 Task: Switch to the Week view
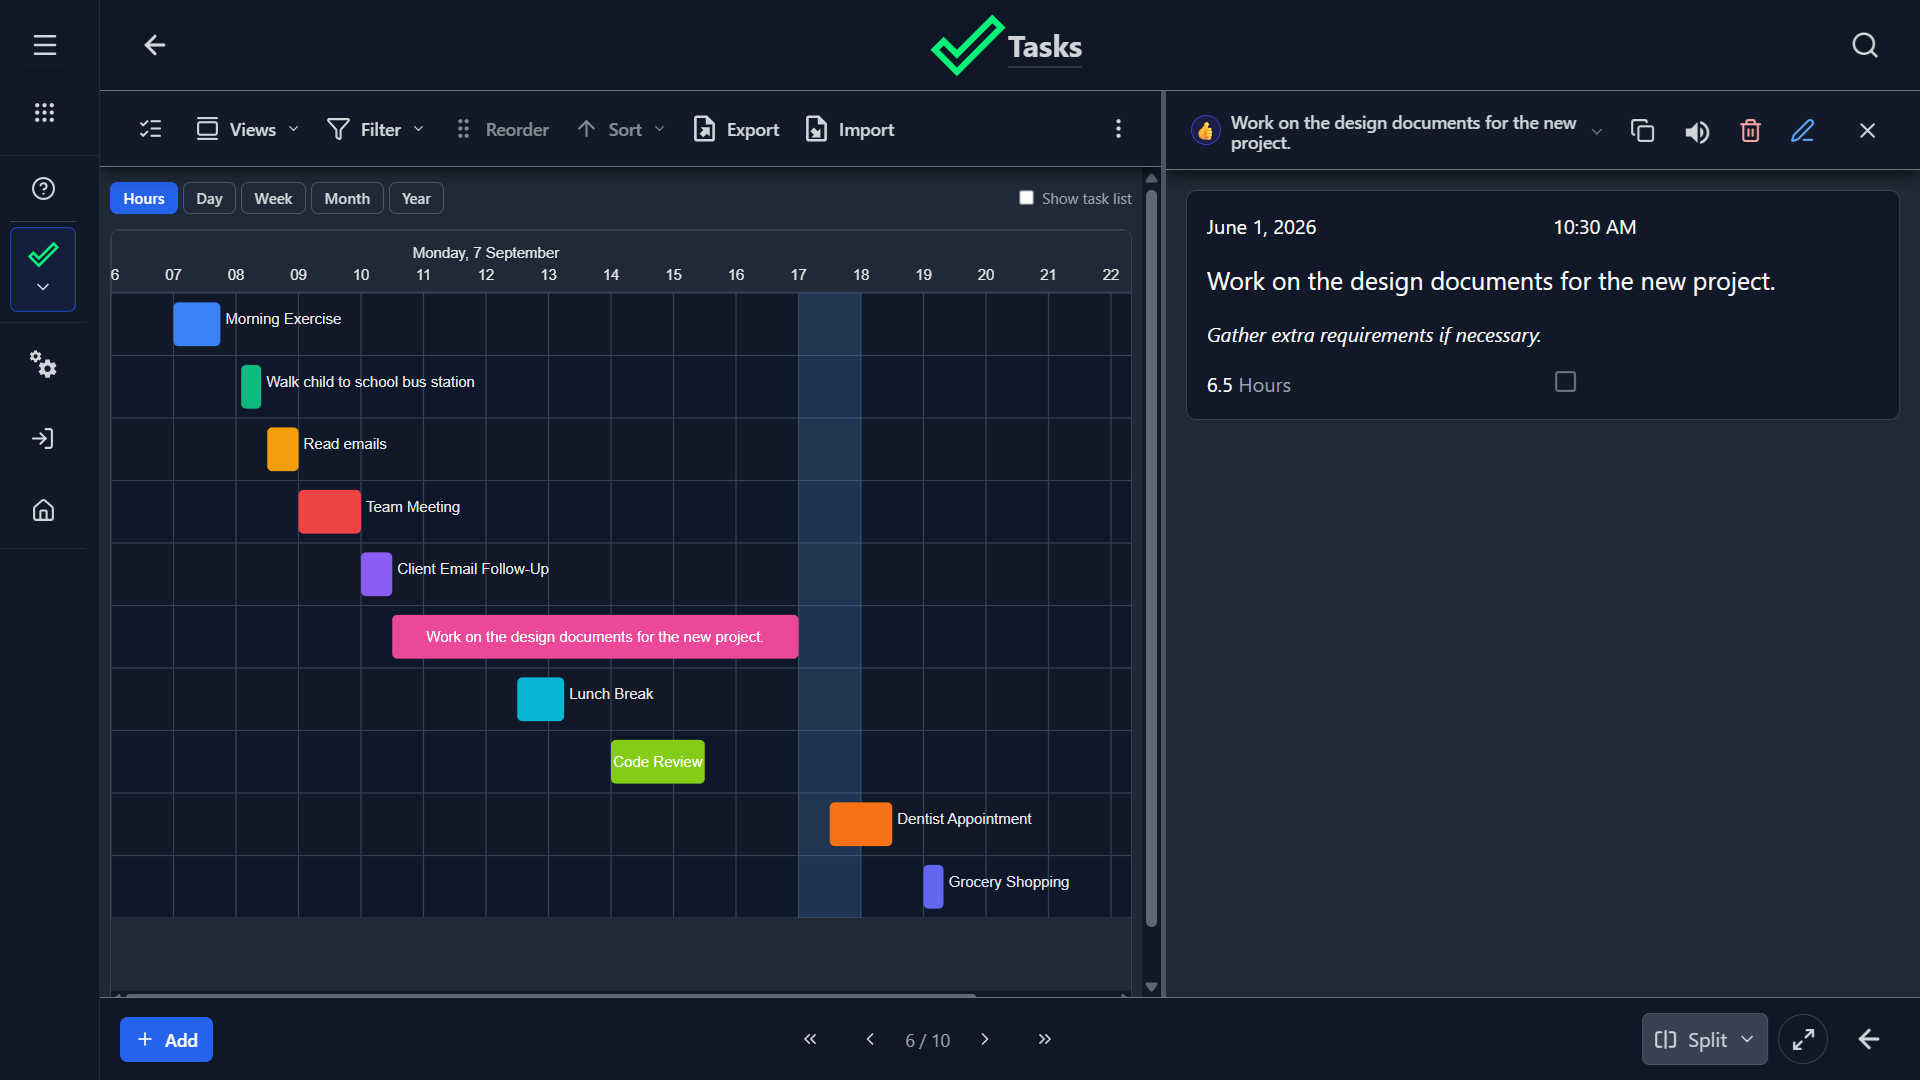pyautogui.click(x=273, y=198)
